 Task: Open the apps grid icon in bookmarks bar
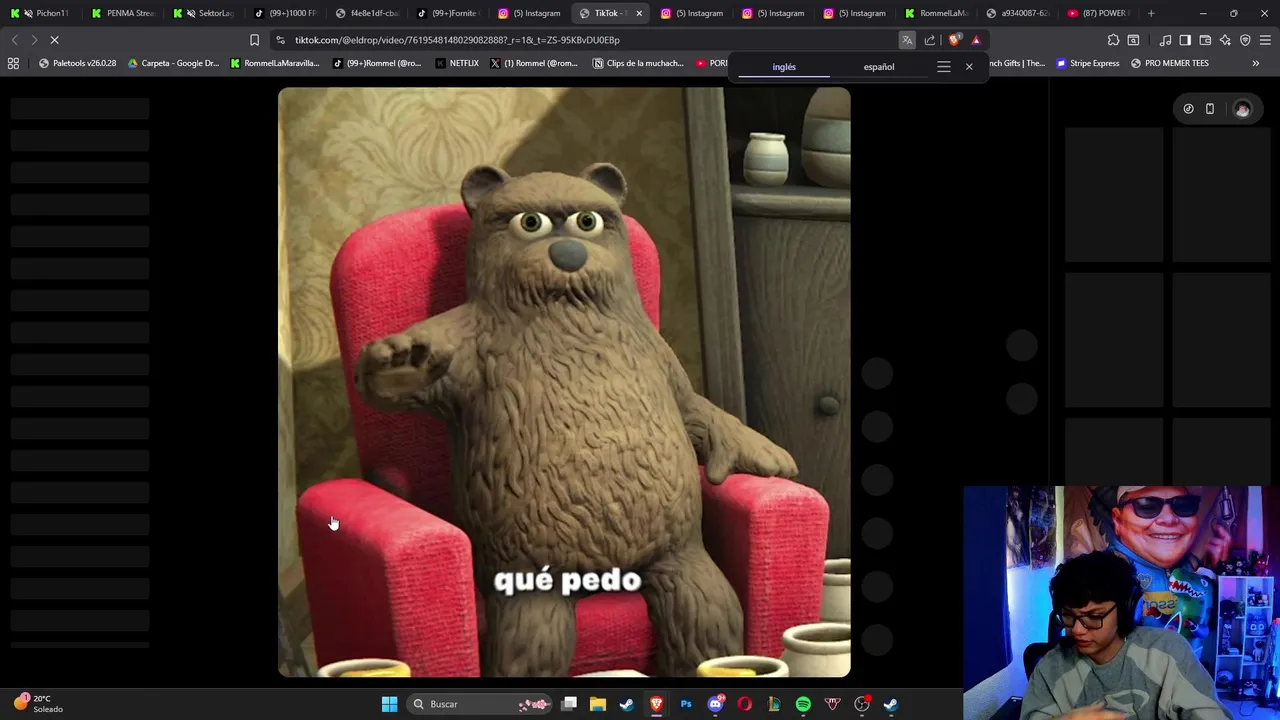pyautogui.click(x=13, y=63)
